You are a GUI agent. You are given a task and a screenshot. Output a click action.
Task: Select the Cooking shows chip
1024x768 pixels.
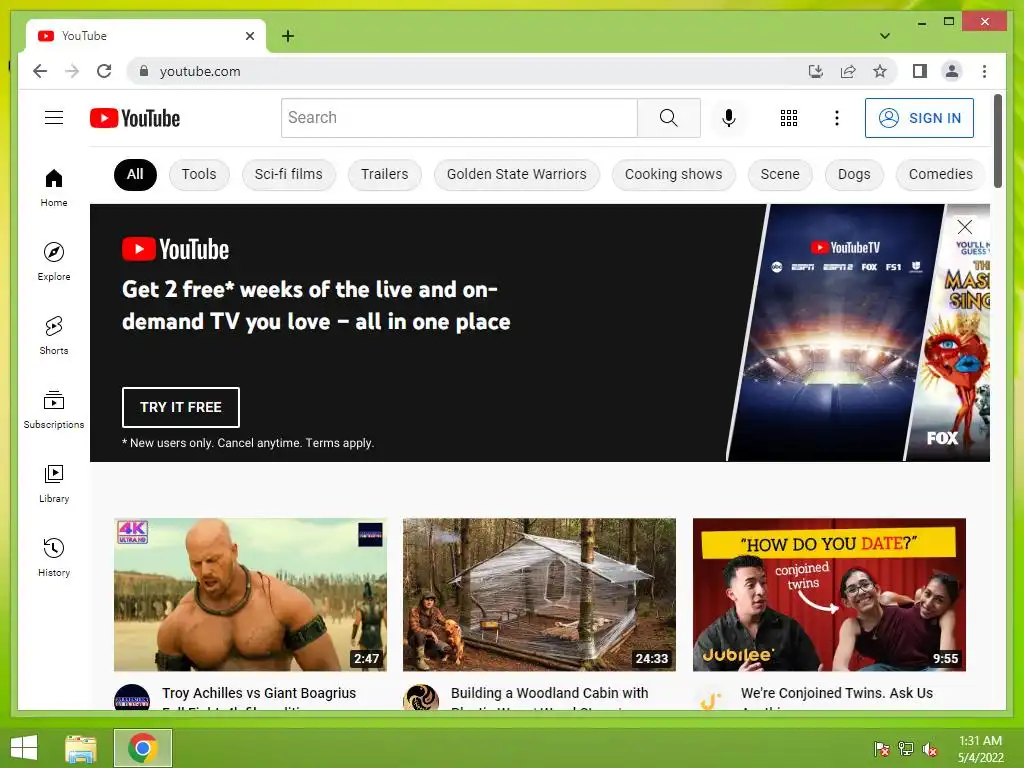click(673, 174)
